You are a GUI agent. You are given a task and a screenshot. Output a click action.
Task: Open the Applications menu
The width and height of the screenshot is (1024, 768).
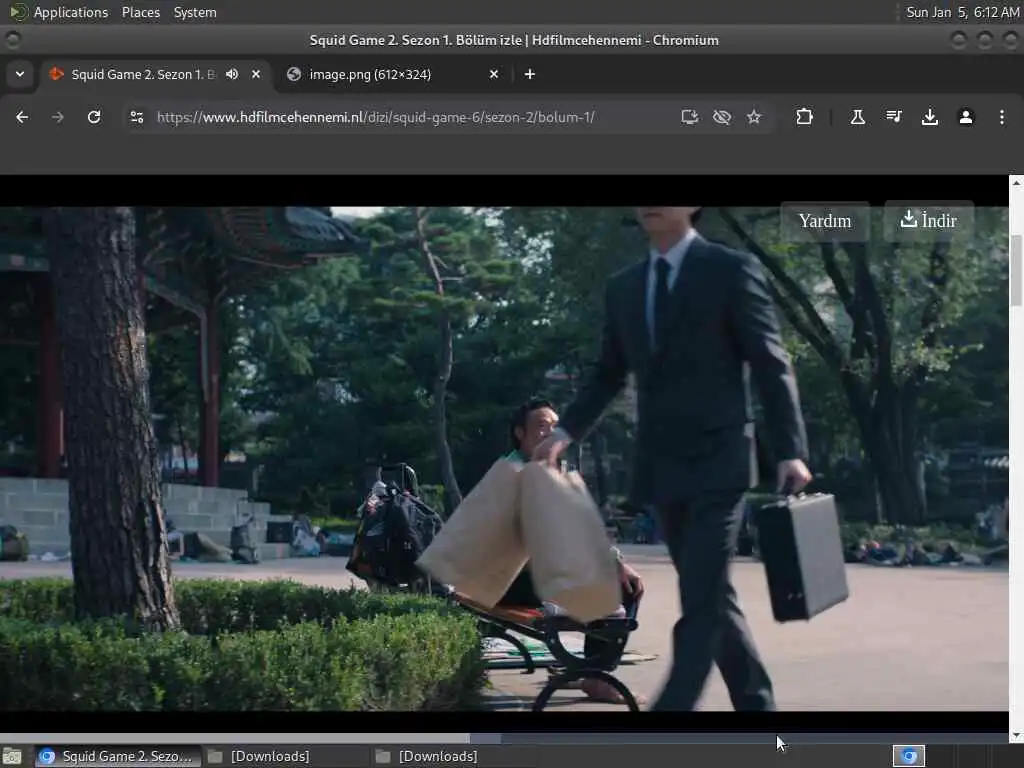click(71, 12)
